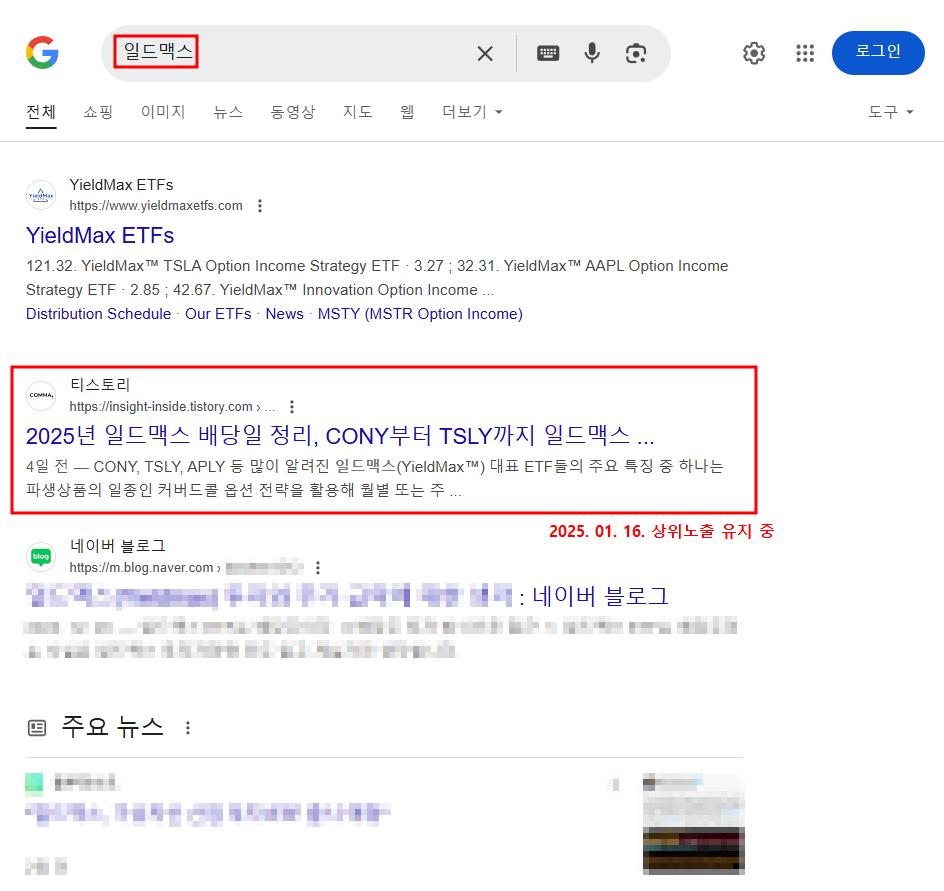Viewport: 944px width, 891px height.
Task: Open the Our ETFs sitelink
Action: (x=218, y=314)
